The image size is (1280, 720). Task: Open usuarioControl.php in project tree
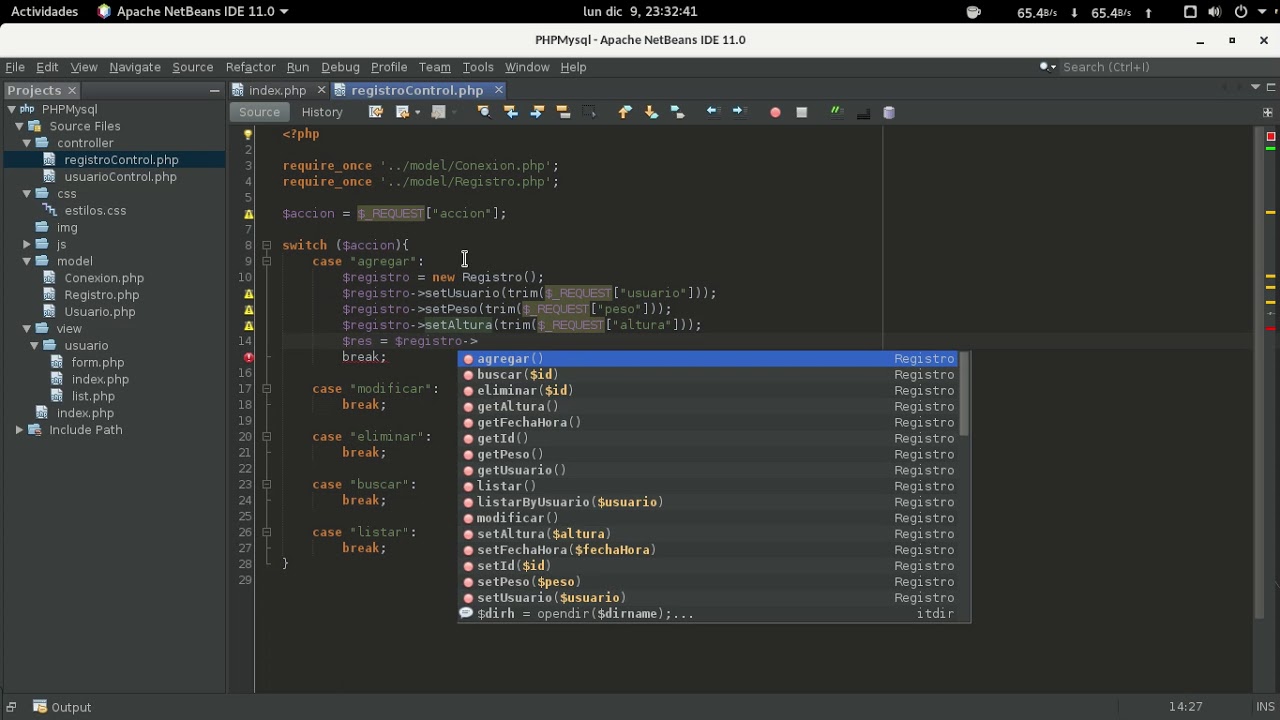coord(120,177)
